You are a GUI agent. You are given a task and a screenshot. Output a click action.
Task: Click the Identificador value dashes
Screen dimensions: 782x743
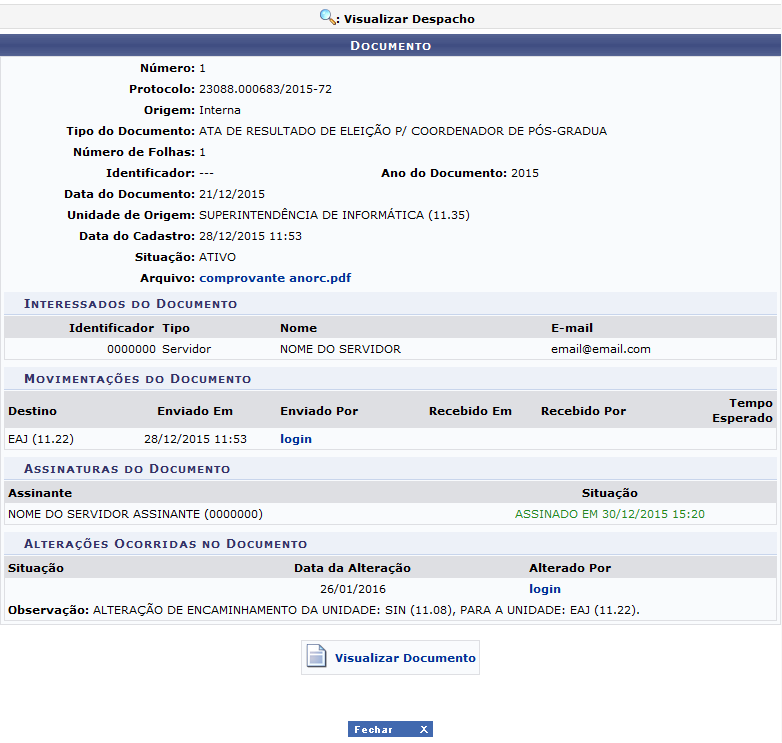(x=206, y=174)
